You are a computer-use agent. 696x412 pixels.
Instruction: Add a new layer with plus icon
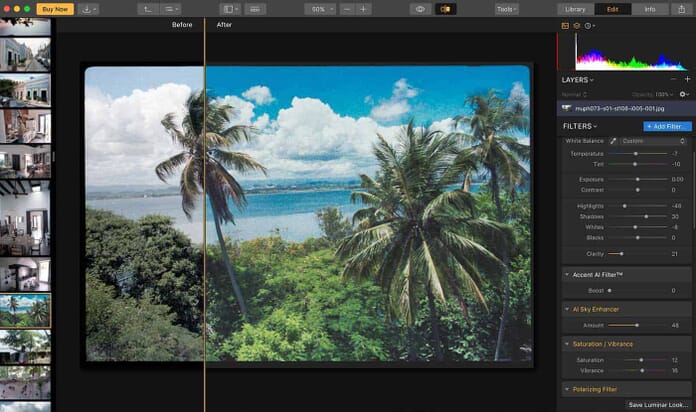click(688, 79)
